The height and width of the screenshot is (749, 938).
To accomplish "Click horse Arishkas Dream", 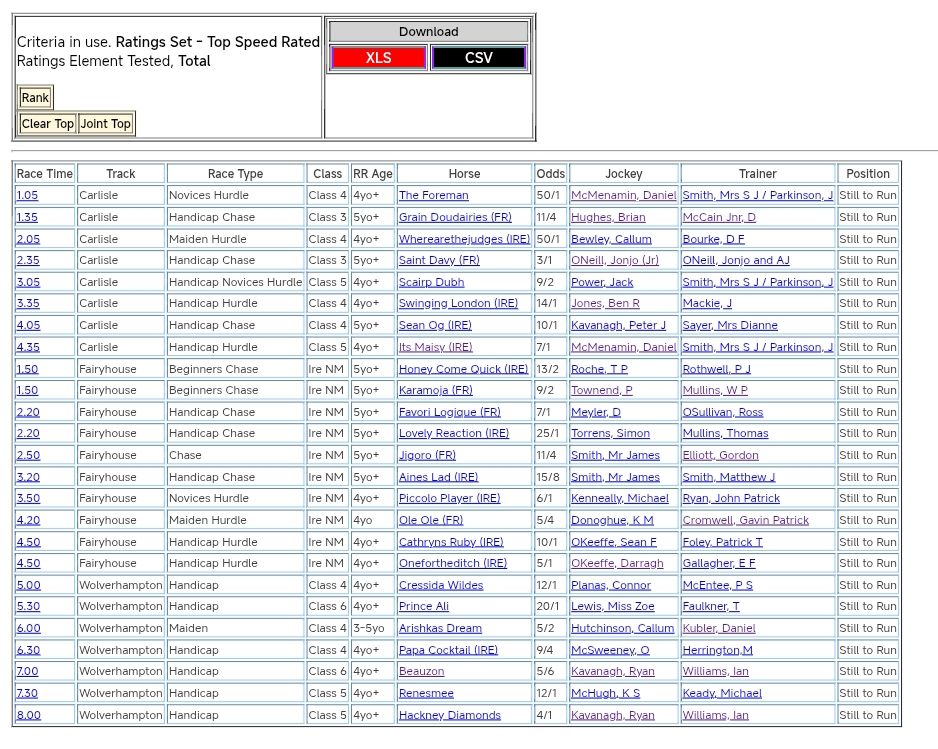I will (x=440, y=629).
